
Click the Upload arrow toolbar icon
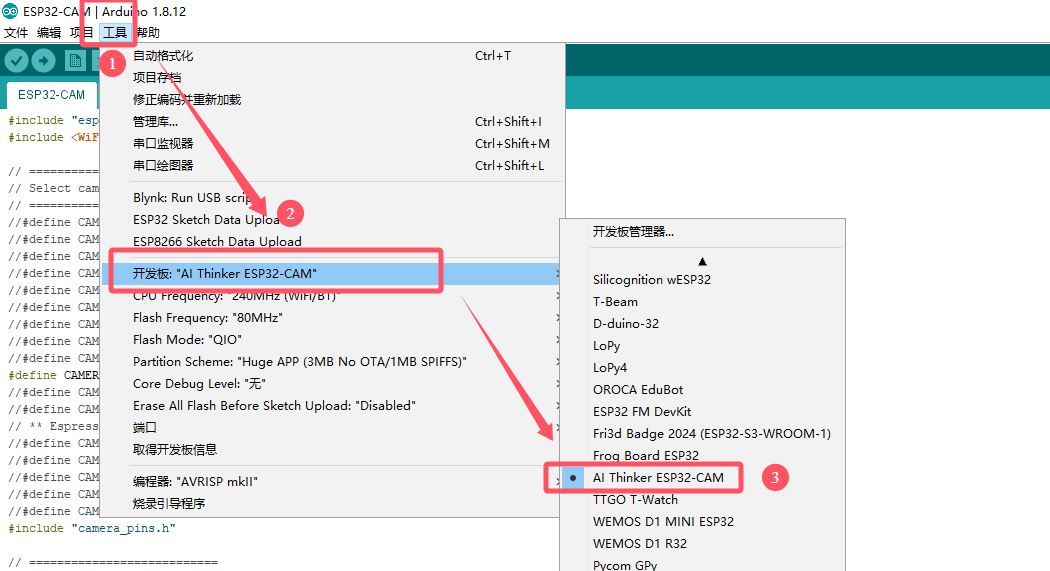pyautogui.click(x=44, y=61)
